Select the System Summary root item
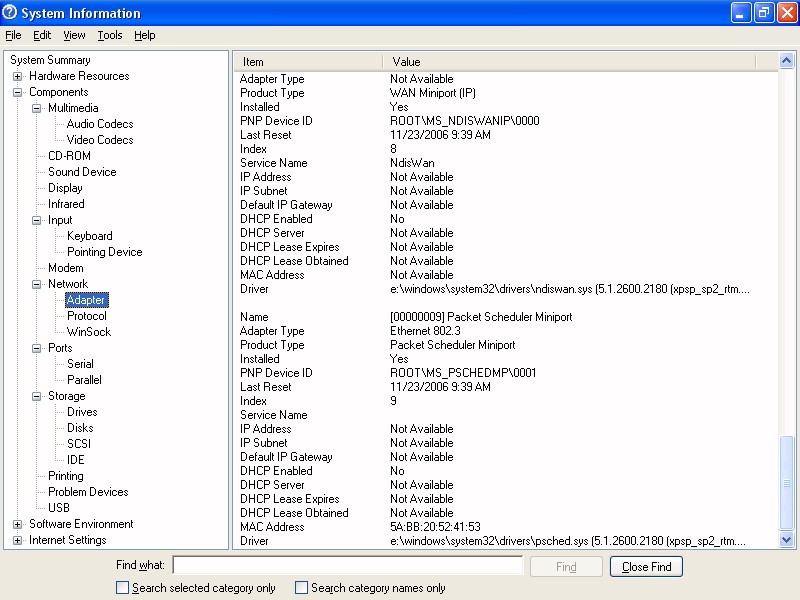800x600 pixels. [x=50, y=60]
